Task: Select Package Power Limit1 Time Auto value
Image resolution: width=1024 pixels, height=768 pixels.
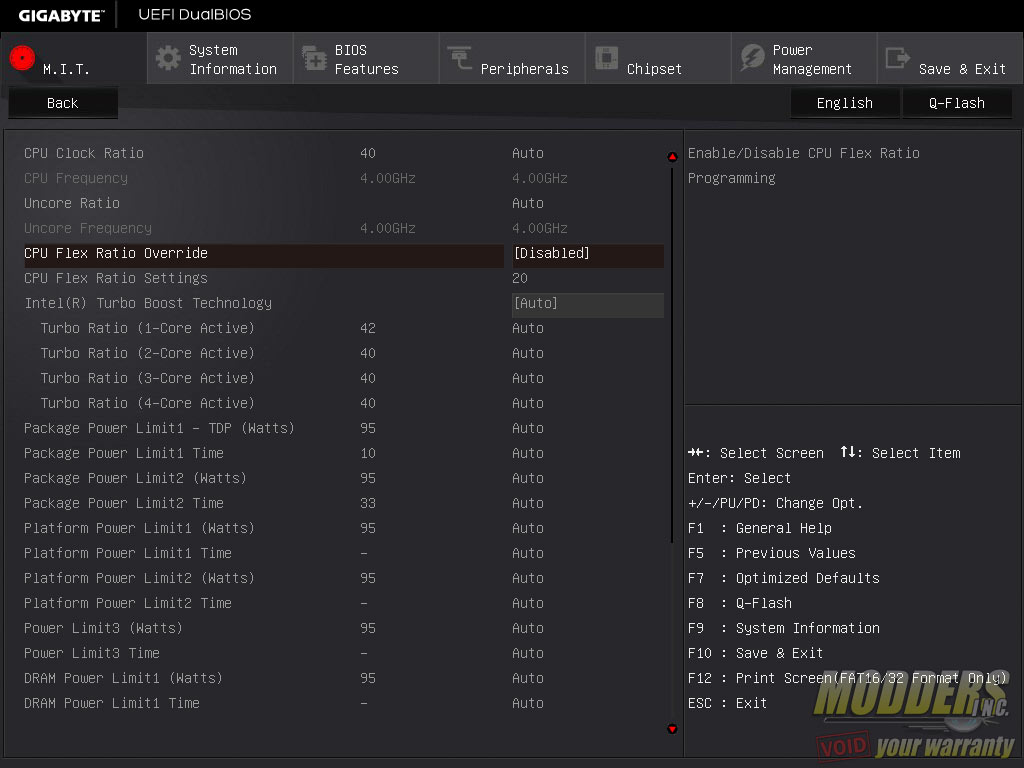Action: pyautogui.click(x=528, y=453)
